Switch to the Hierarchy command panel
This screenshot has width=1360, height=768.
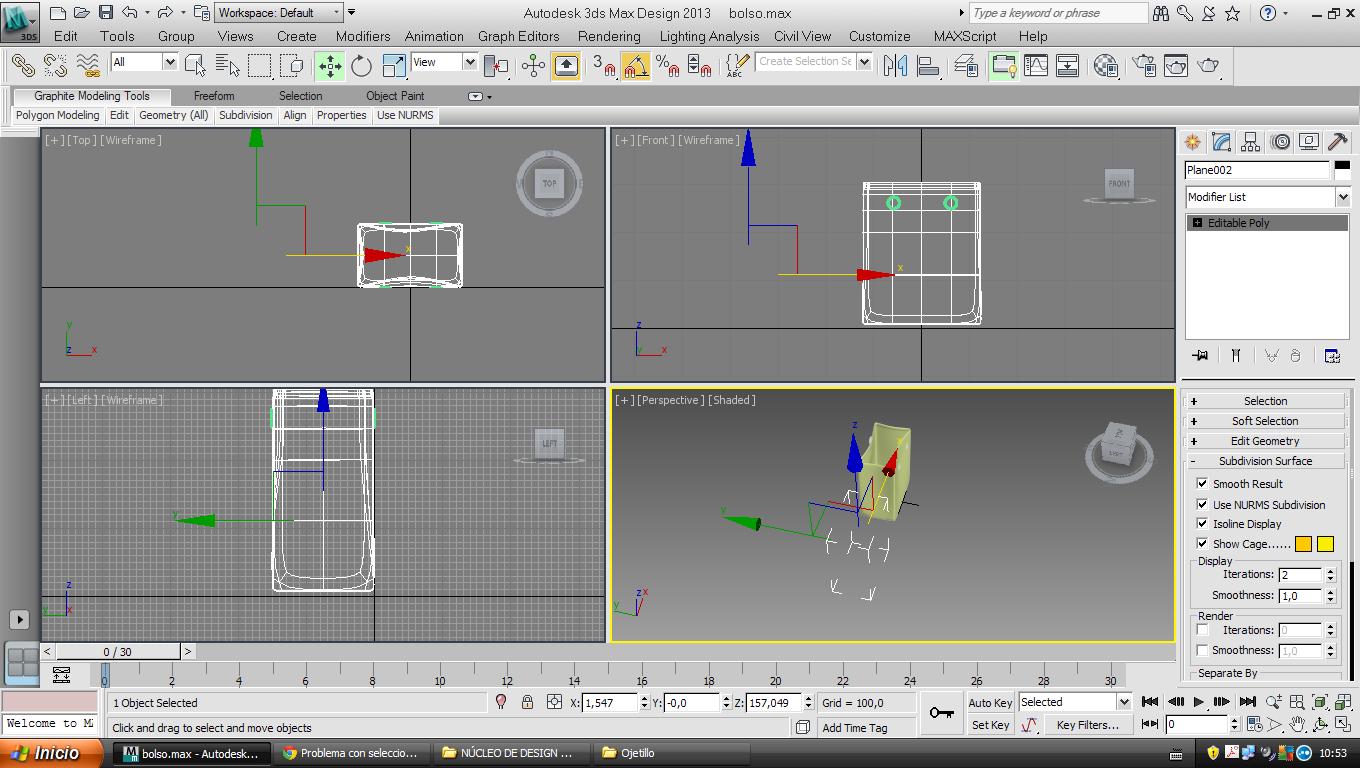(x=1250, y=142)
